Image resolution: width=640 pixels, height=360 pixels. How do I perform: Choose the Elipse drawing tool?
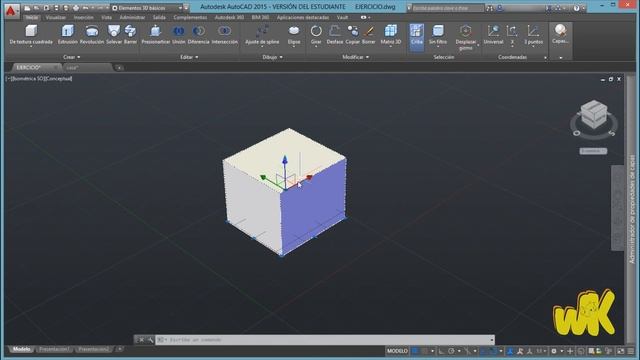294,36
